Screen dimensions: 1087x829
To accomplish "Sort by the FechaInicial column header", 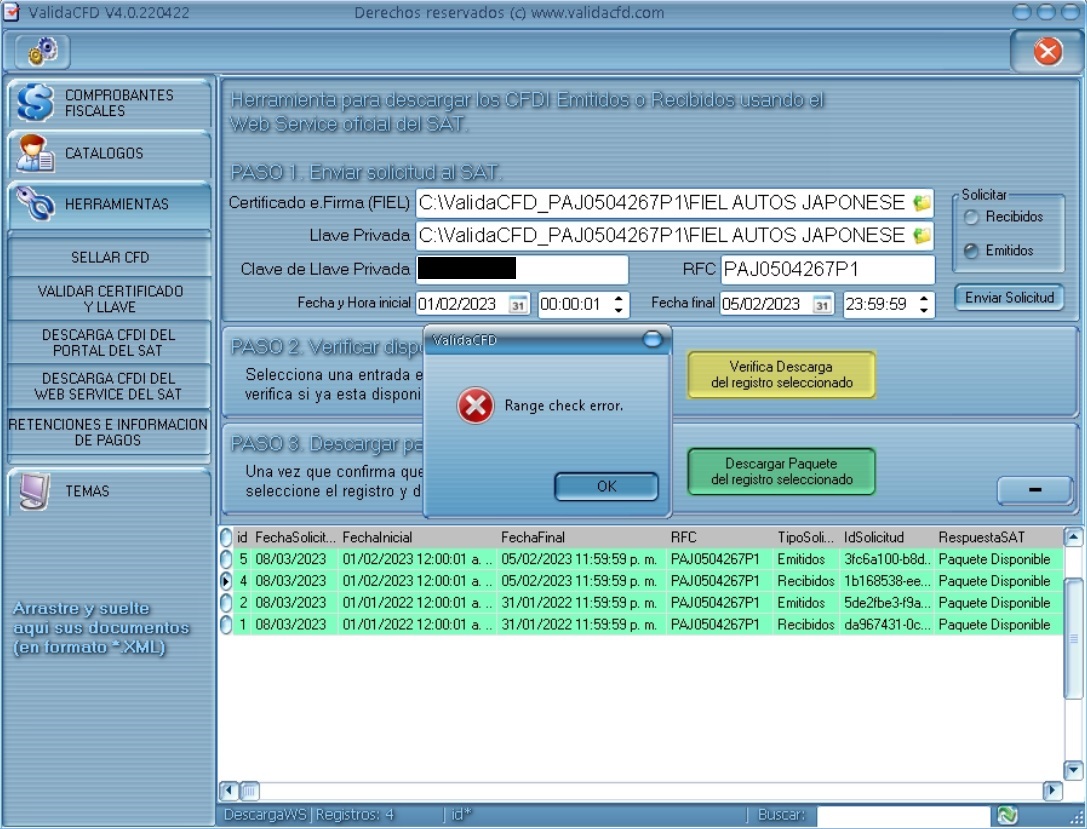I will [x=419, y=537].
